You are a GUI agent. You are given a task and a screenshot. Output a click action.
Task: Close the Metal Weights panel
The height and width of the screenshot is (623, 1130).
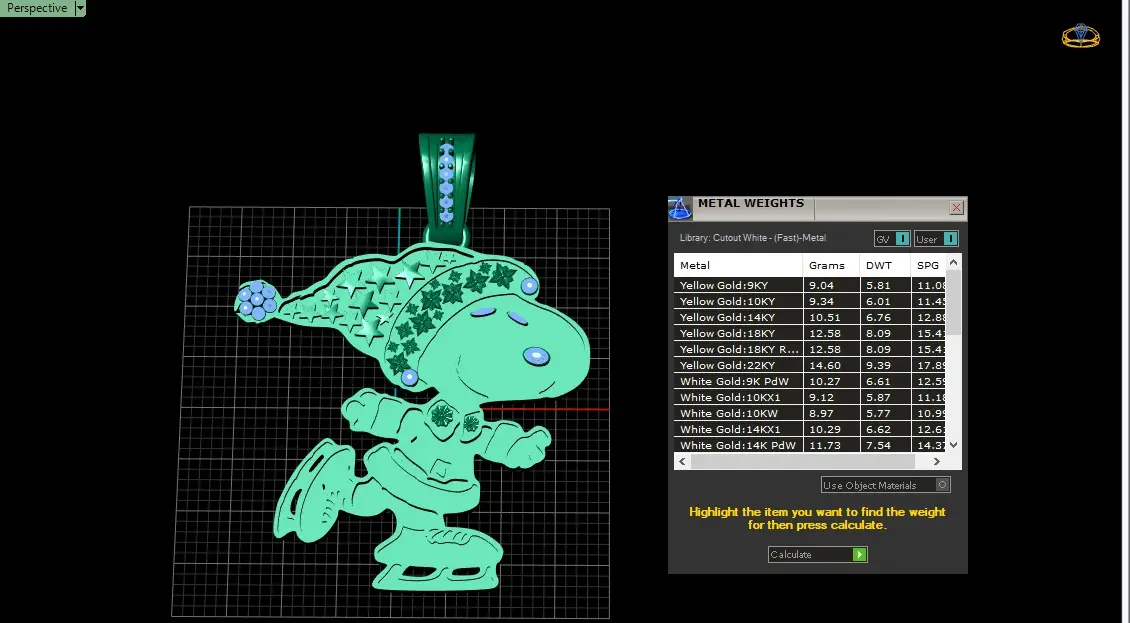click(956, 208)
